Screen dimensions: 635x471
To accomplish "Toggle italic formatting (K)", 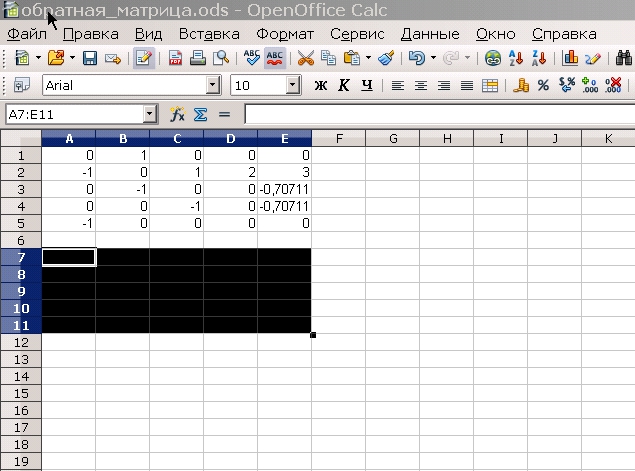I will click(343, 86).
